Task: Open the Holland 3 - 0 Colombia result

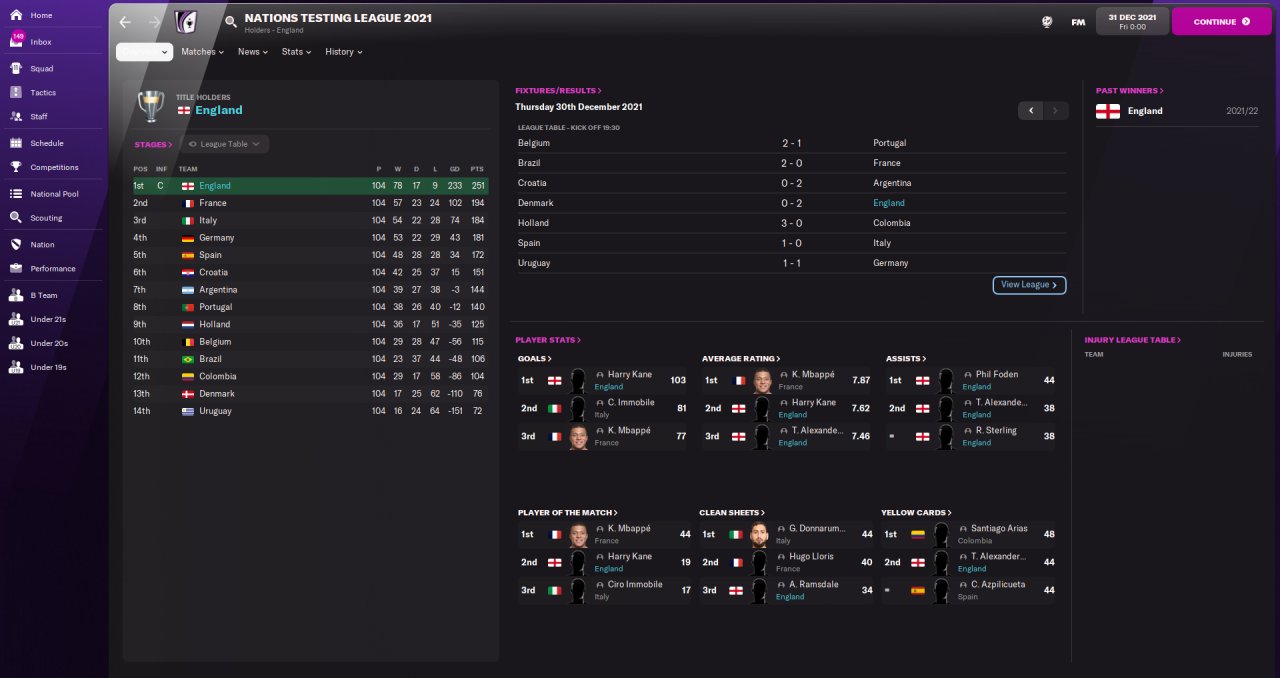Action: [x=791, y=223]
